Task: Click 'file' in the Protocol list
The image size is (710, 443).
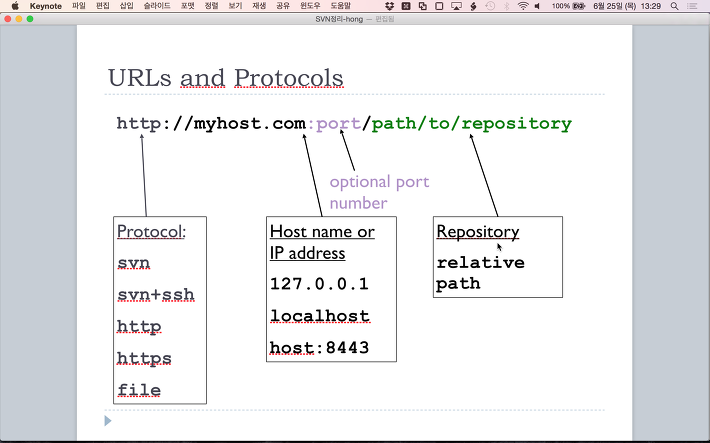Action: 139,390
